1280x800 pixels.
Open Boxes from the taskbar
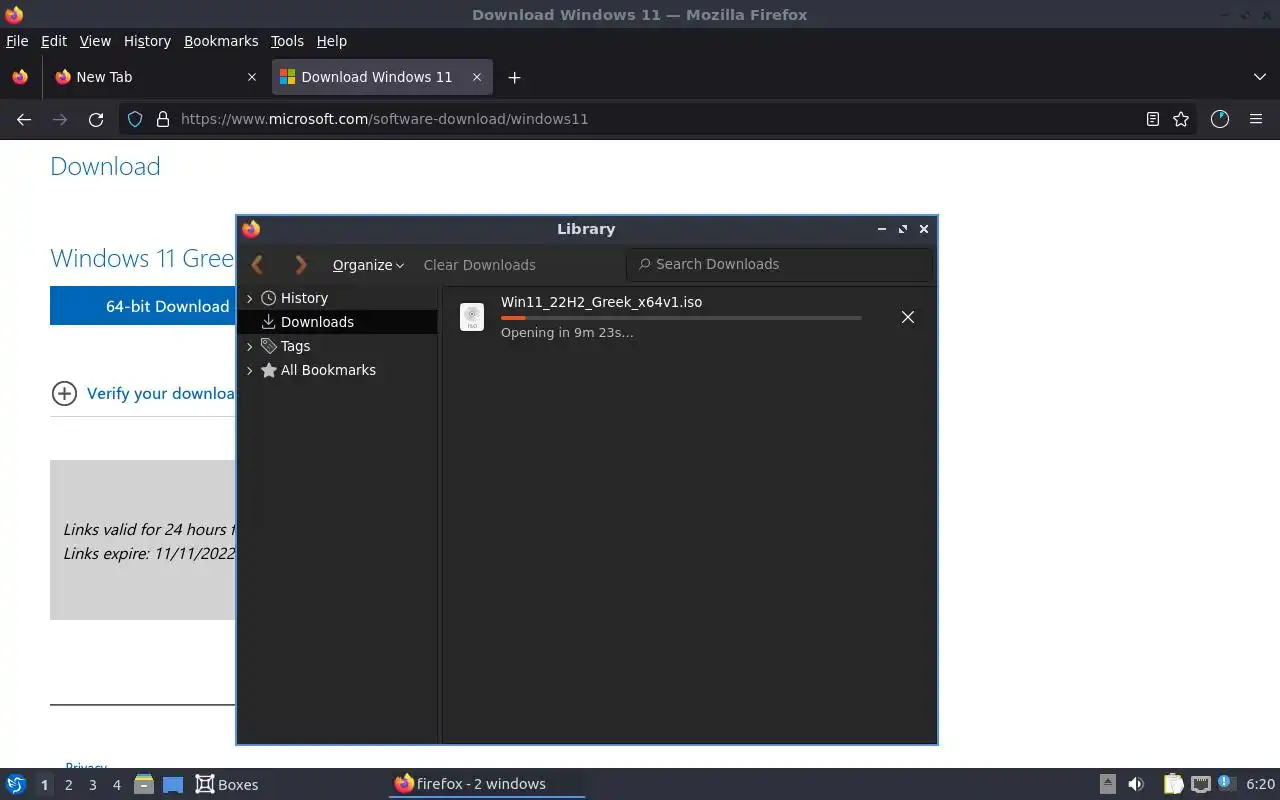tap(227, 784)
